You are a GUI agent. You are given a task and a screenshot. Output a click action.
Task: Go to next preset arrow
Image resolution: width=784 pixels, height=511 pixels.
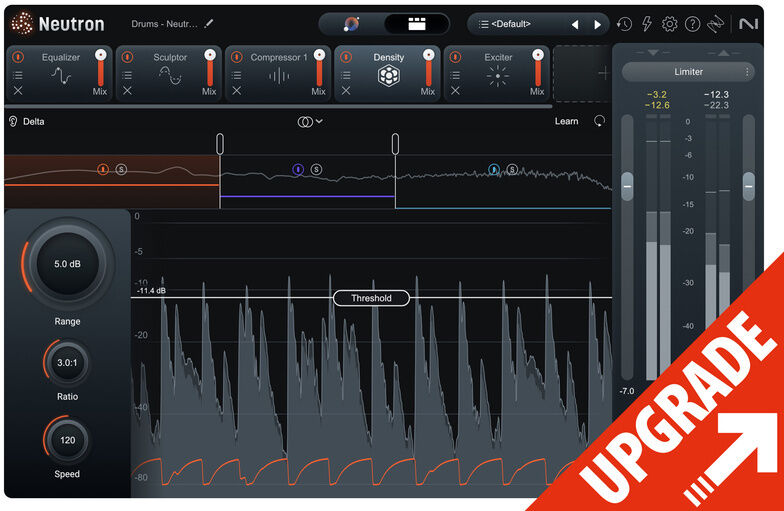tap(597, 24)
